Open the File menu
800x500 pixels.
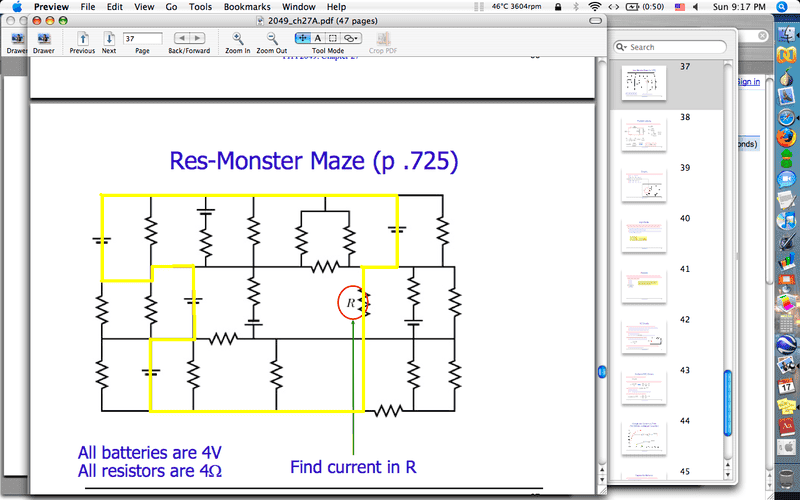pos(88,7)
